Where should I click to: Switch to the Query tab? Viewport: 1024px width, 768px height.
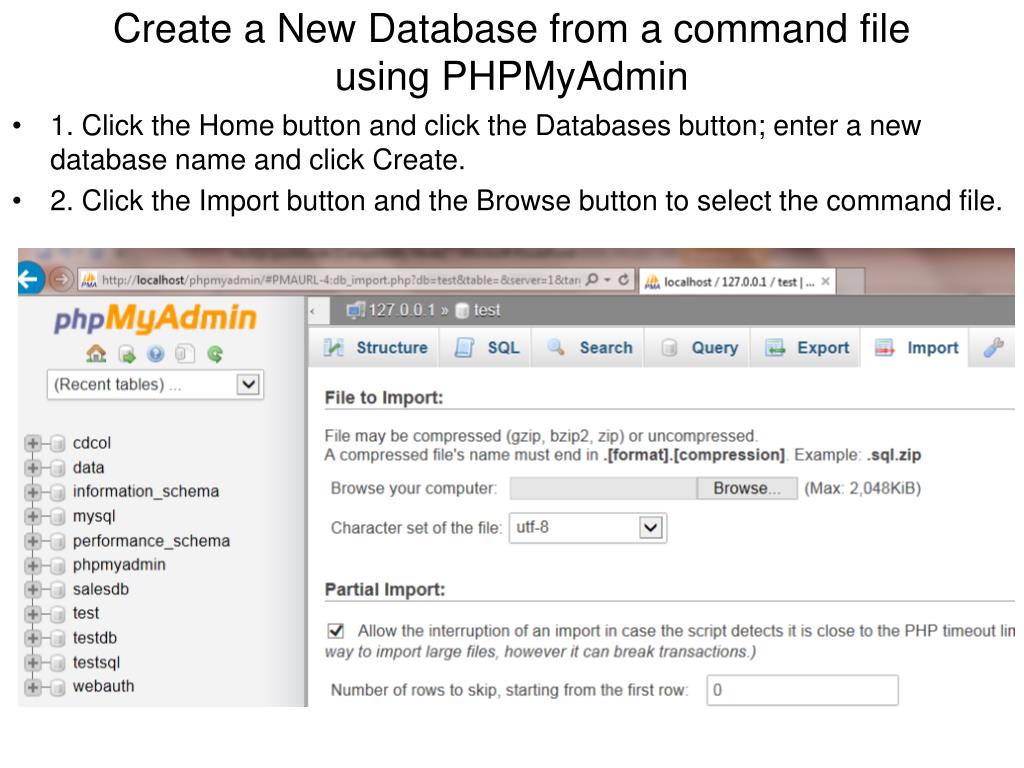(699, 348)
